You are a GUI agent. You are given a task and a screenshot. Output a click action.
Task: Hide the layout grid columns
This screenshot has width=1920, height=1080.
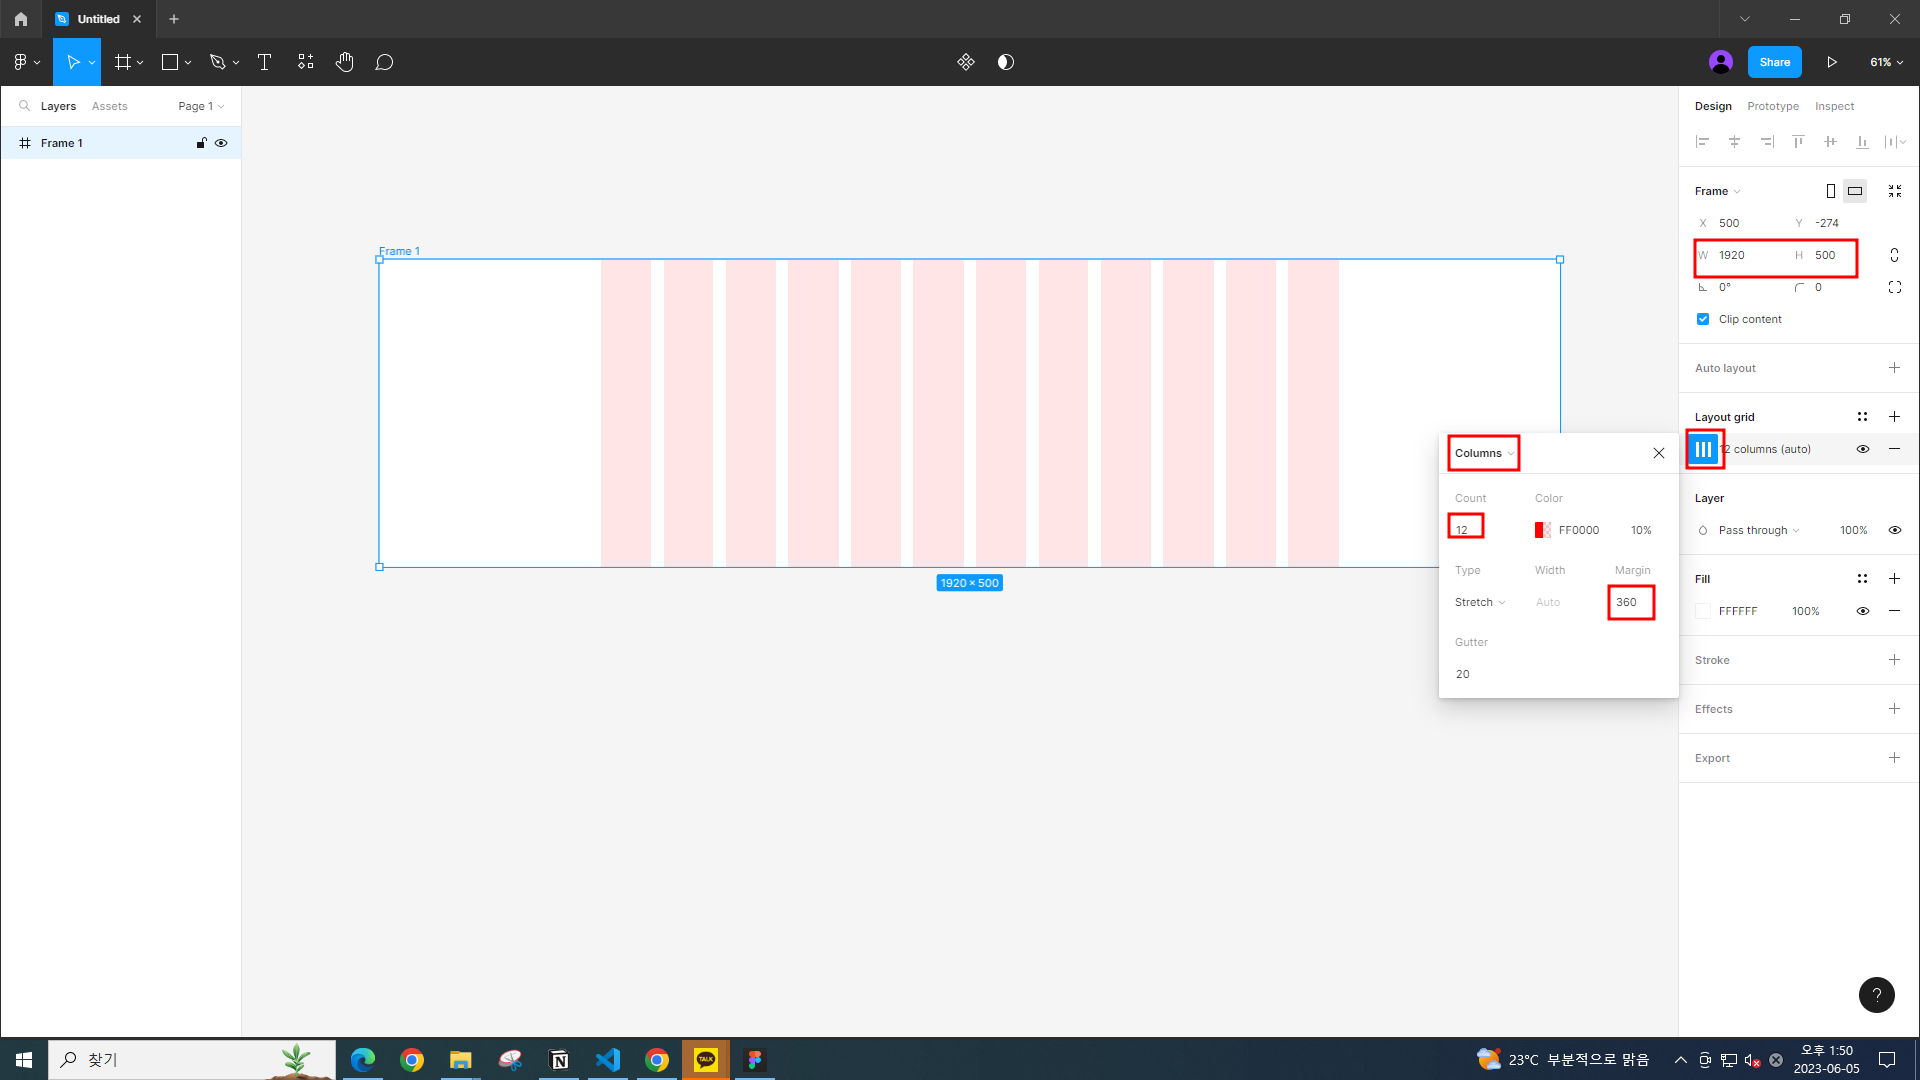click(x=1862, y=449)
